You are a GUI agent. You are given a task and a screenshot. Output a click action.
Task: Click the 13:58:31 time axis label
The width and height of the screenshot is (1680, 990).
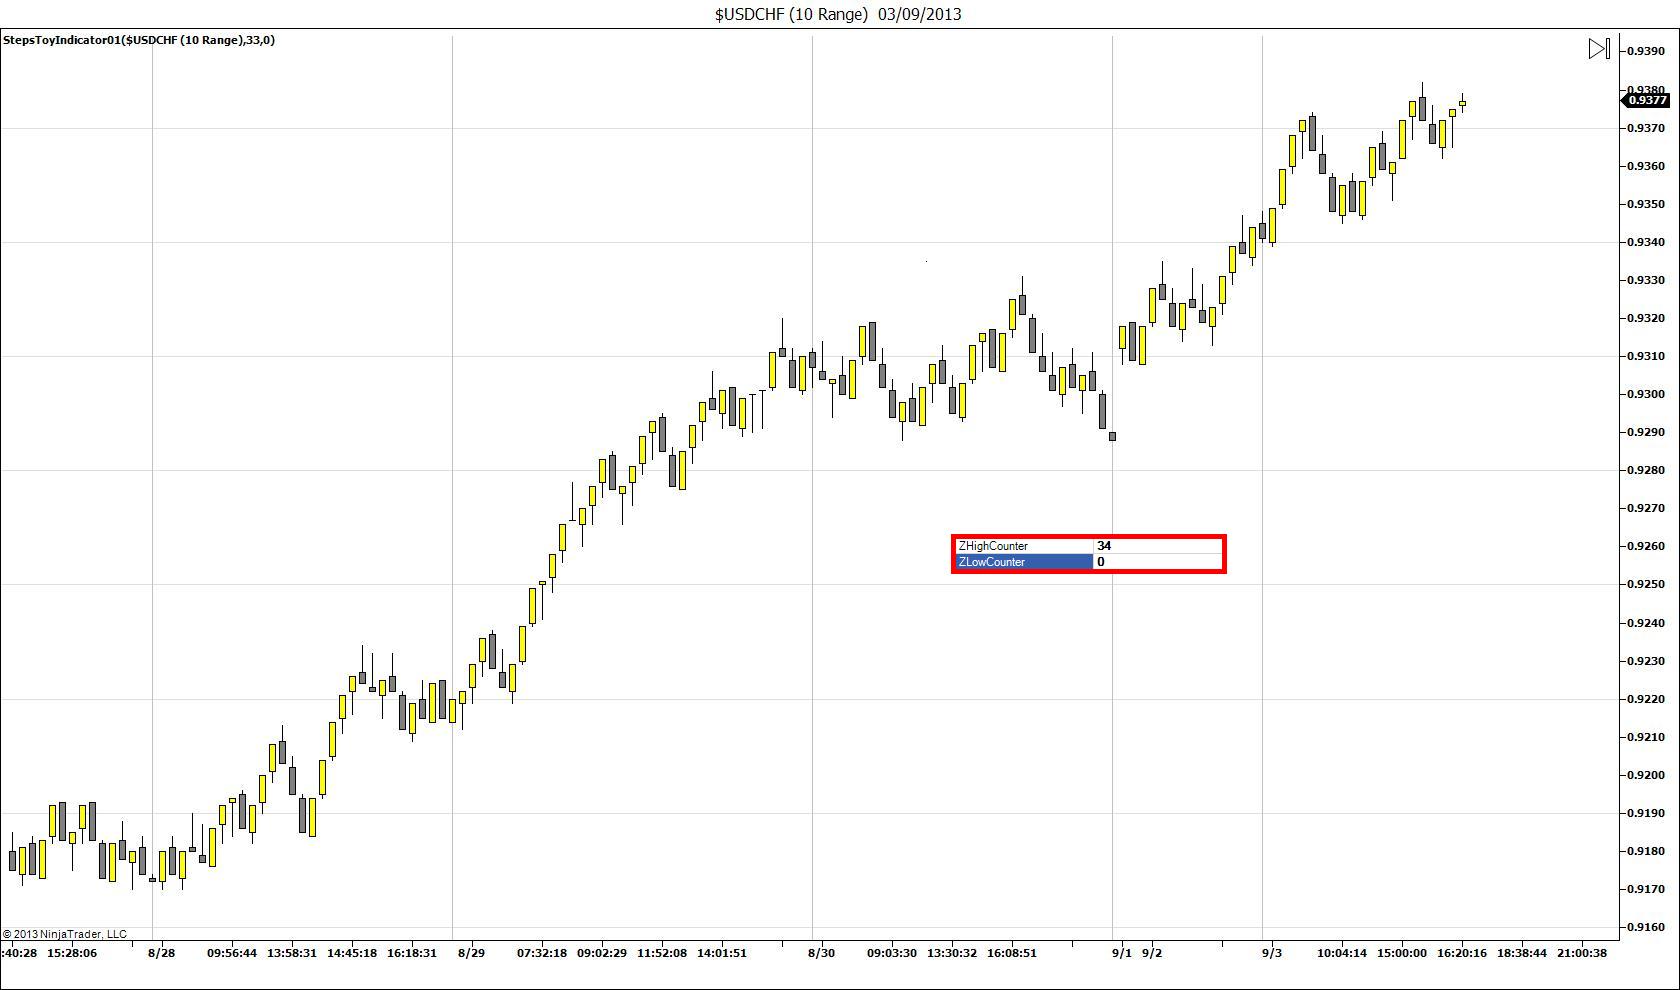[x=292, y=953]
